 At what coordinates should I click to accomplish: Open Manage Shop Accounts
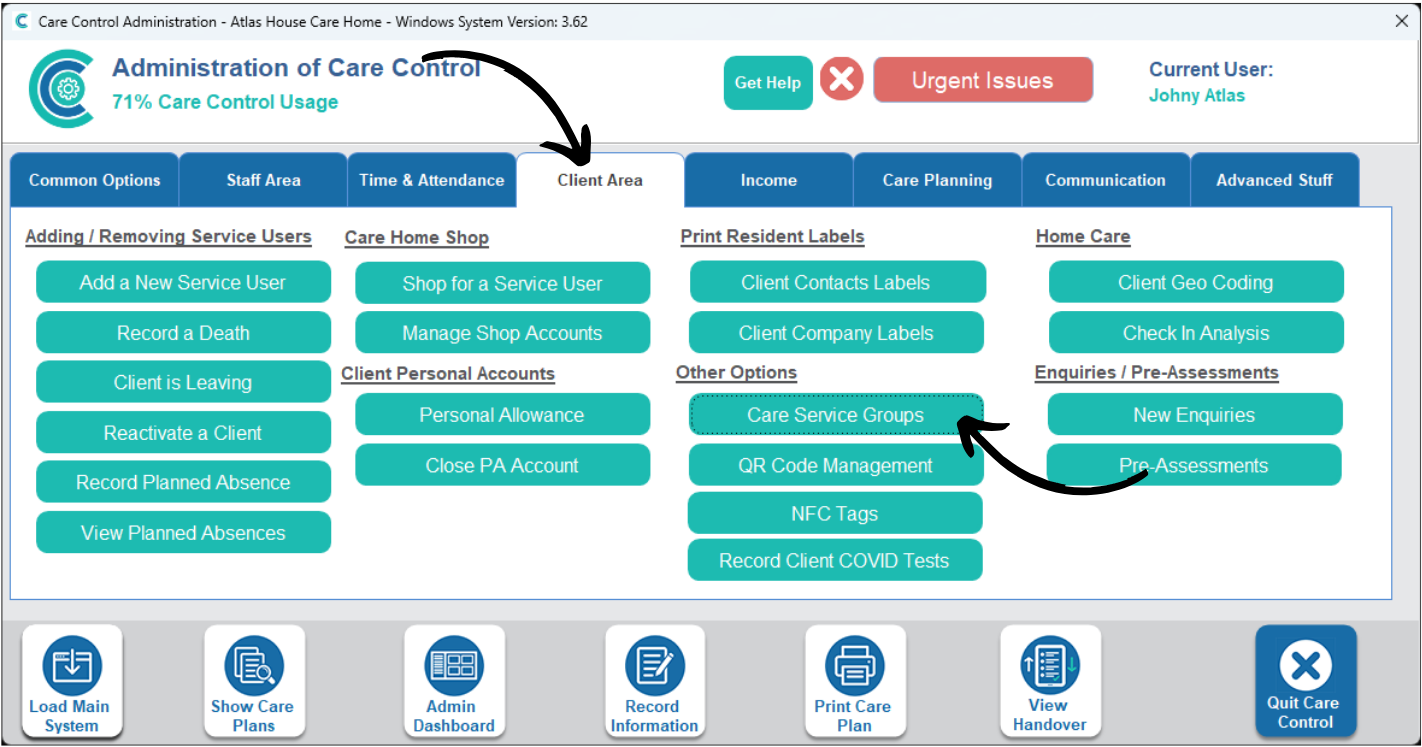[502, 333]
